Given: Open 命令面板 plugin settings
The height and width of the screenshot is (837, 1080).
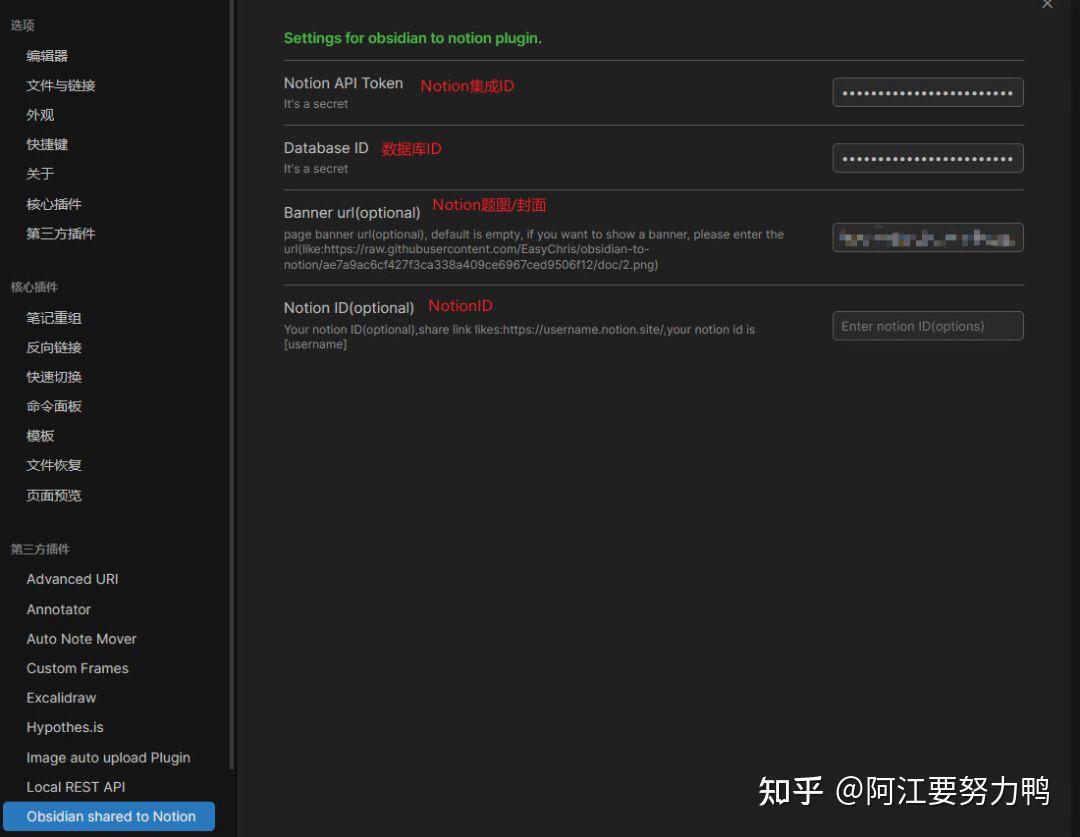Looking at the screenshot, I should pos(54,406).
